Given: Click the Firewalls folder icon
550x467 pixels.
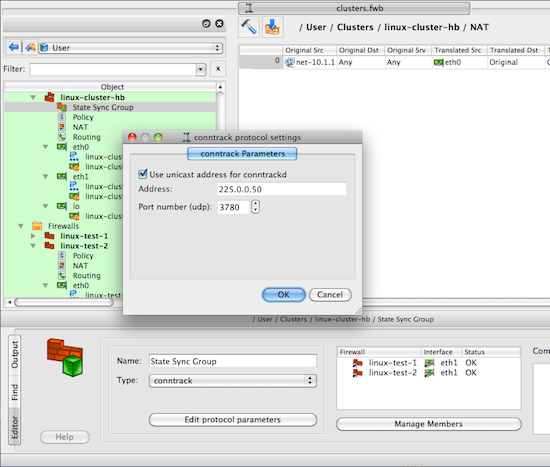Looking at the screenshot, I should pyautogui.click(x=37, y=226).
